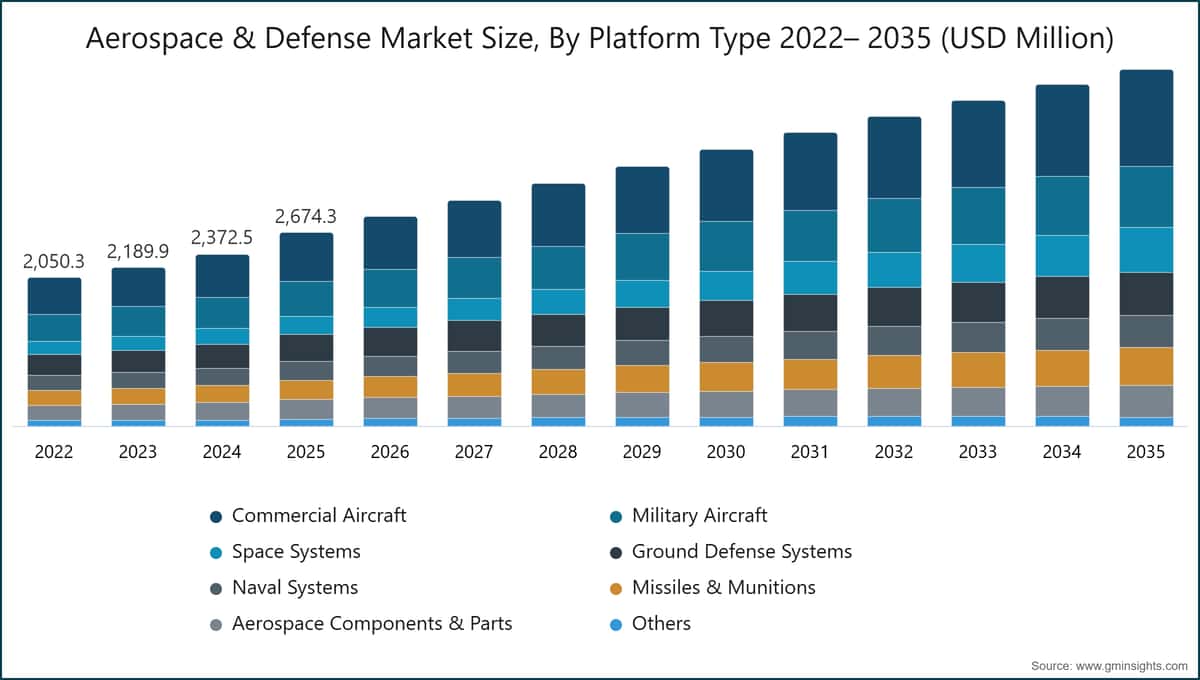
Task: Click the 2,050.3 value above the 2022 bar
Action: pyautogui.click(x=54, y=261)
